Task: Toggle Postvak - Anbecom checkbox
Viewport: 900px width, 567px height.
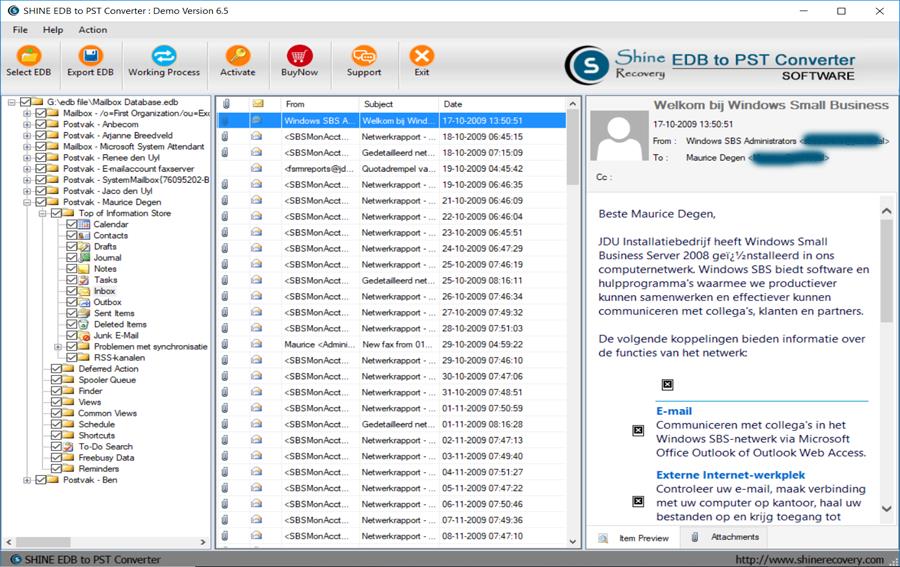Action: pyautogui.click(x=40, y=125)
